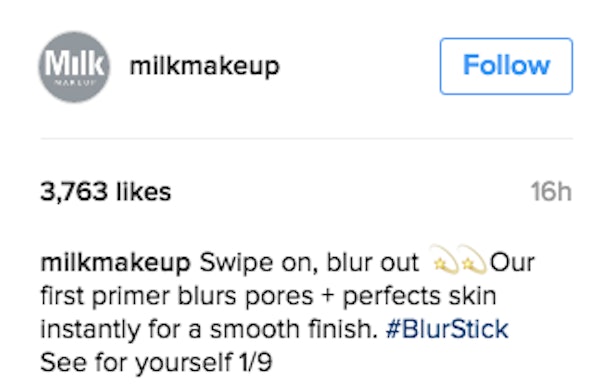Click the 'See for yourself' text

tap(136, 362)
